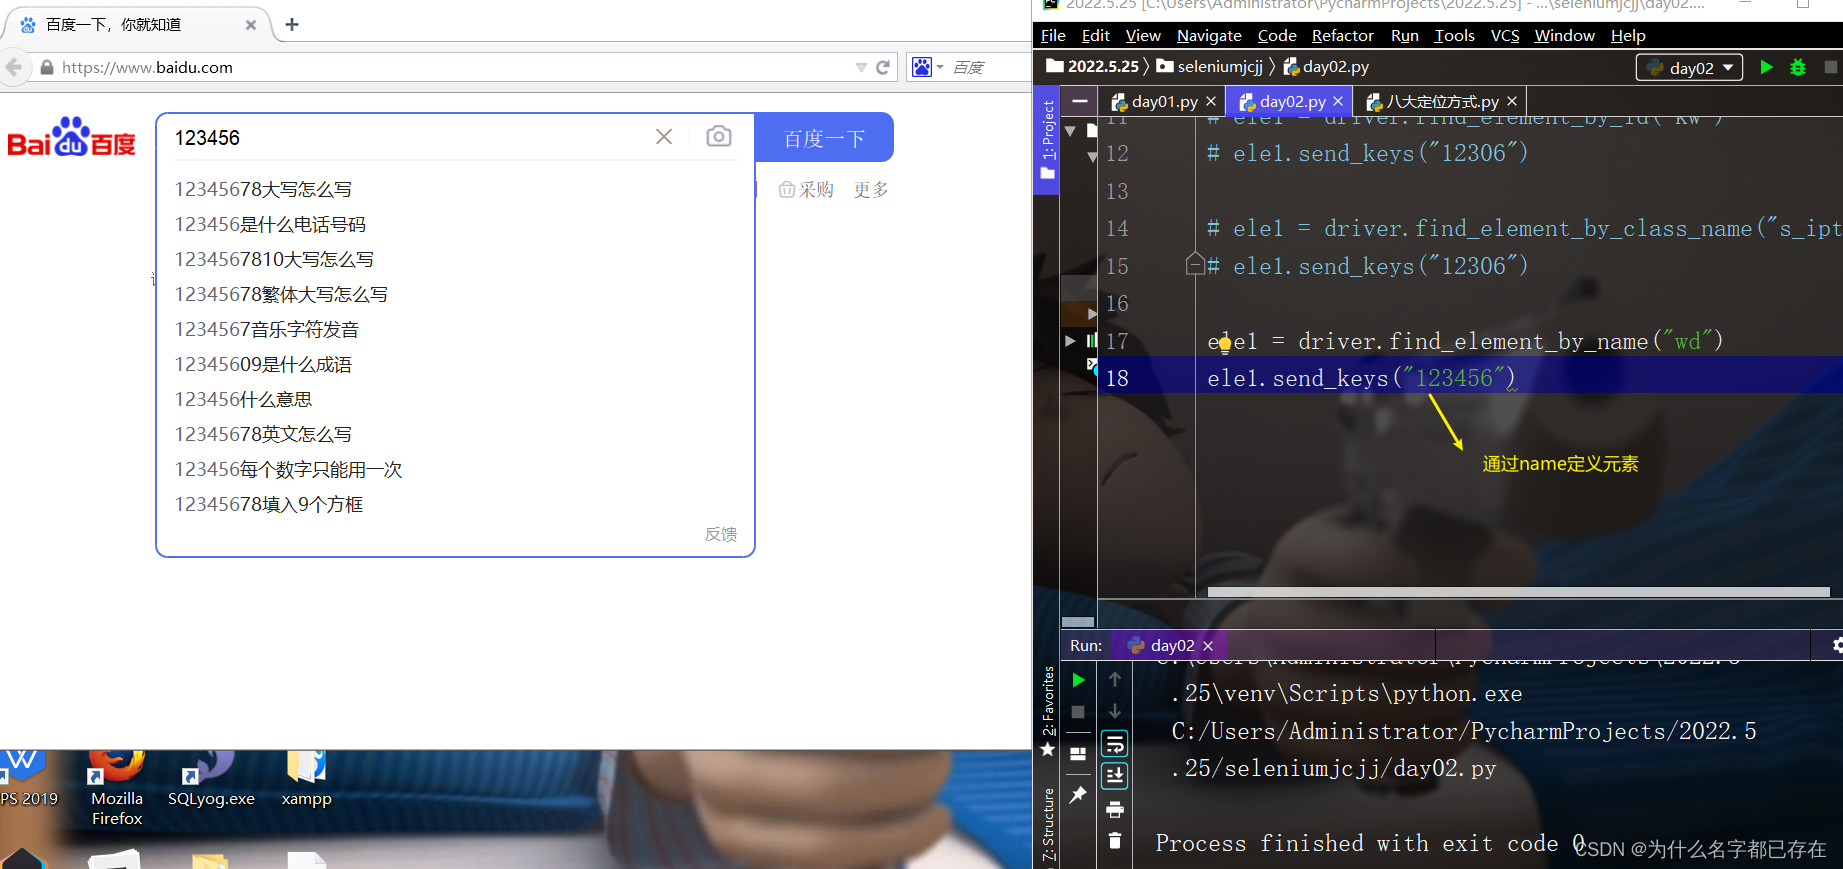Reload the Baidu page in Firefox
Screen dimensions: 1843x869
(x=883, y=67)
